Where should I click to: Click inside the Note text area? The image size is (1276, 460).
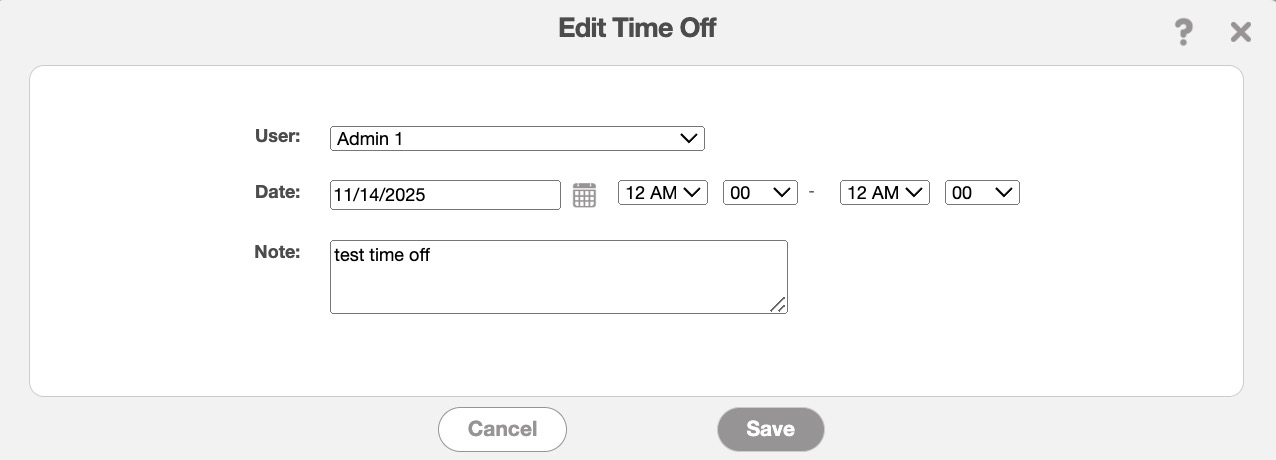point(558,277)
